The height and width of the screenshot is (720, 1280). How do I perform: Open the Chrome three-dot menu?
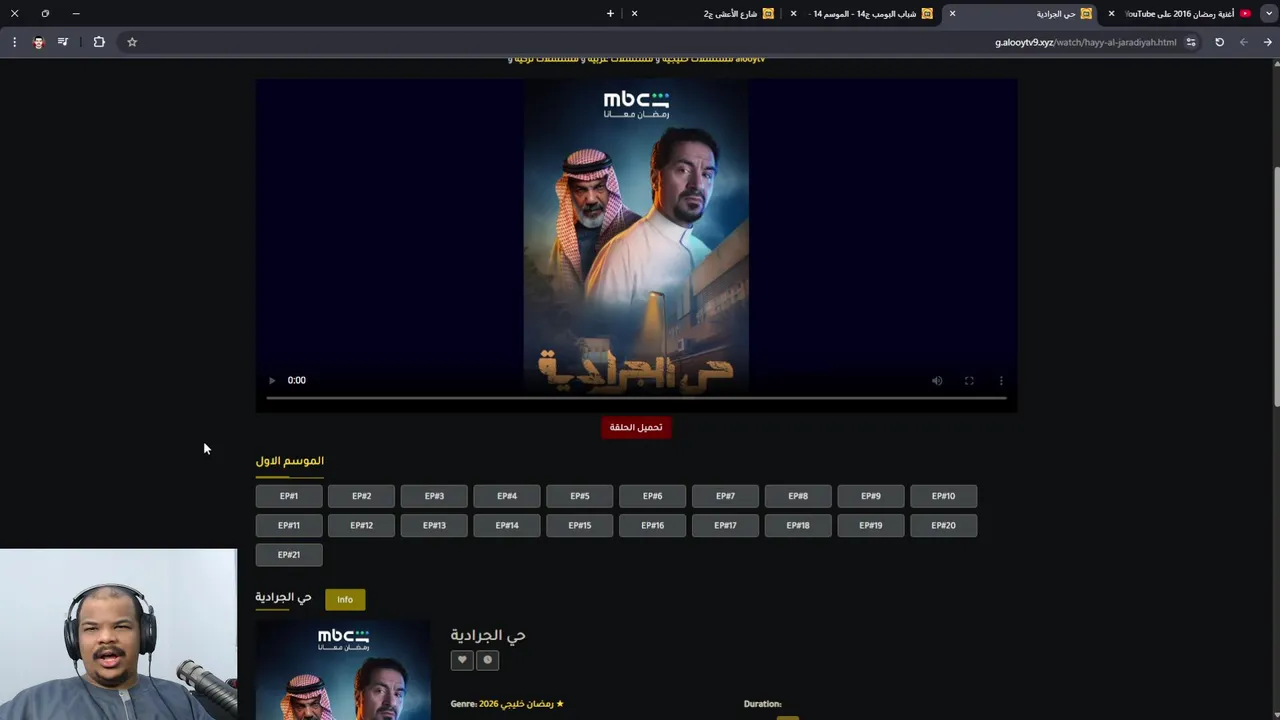click(x=14, y=42)
